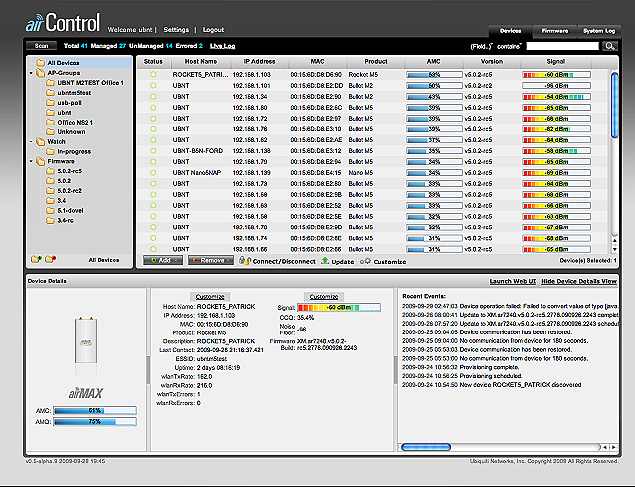
Task: Click the remove group folder icon
Action: click(51, 259)
